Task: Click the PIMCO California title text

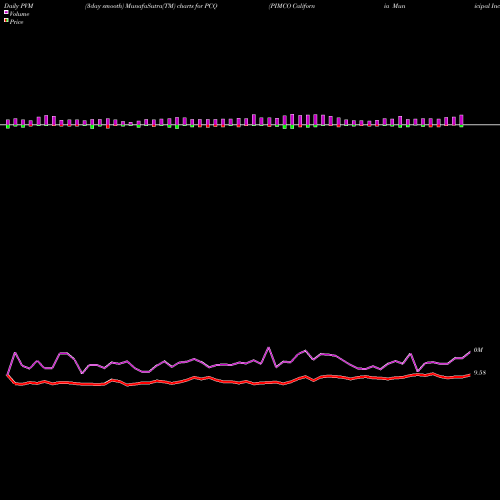Action: pyautogui.click(x=292, y=6)
